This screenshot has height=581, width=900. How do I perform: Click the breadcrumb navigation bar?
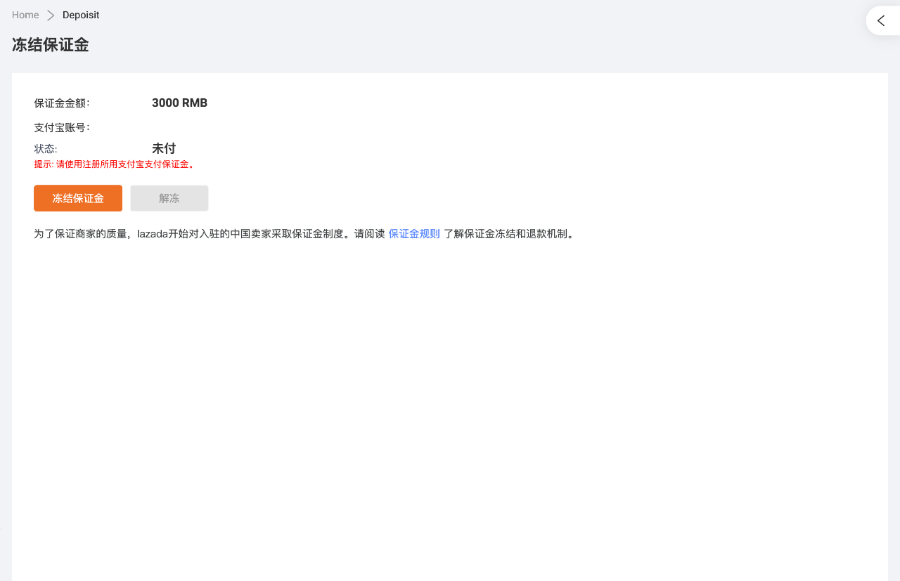150,14
